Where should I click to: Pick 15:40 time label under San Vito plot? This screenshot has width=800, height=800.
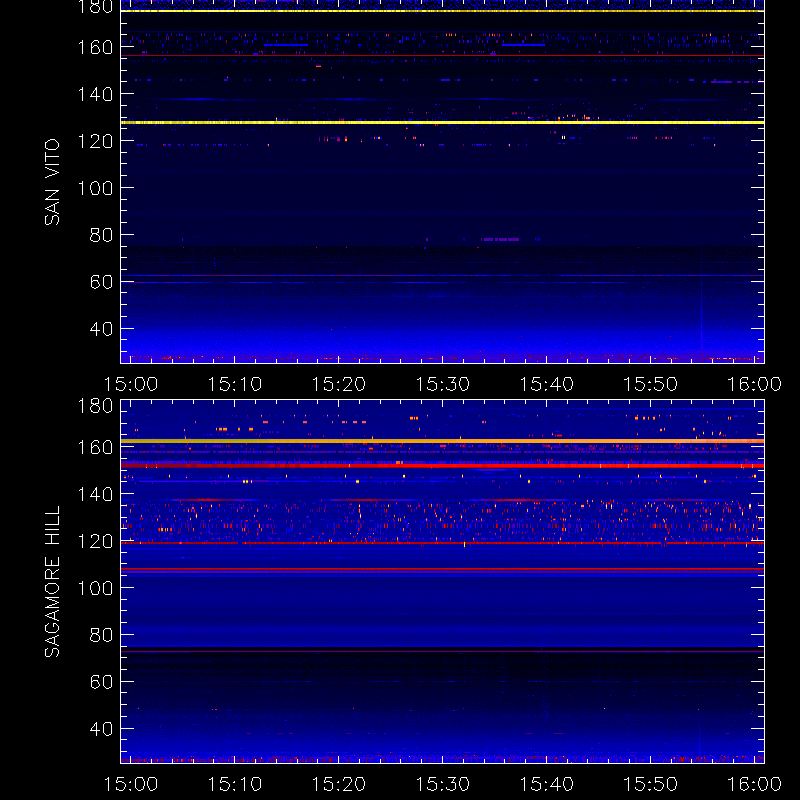click(546, 384)
